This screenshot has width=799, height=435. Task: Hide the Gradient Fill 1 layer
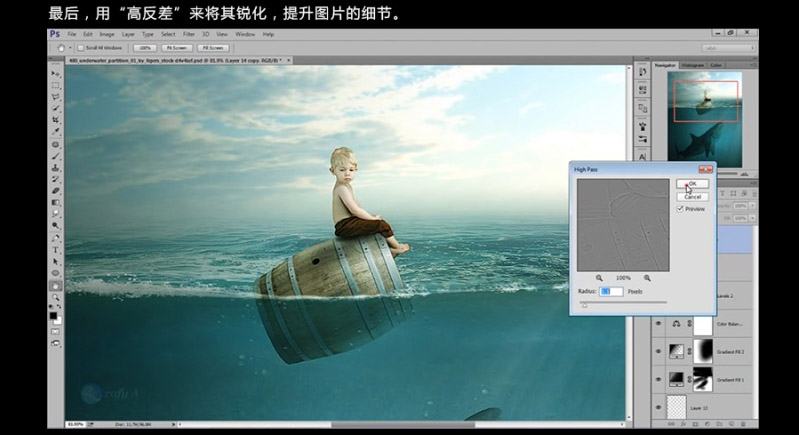pyautogui.click(x=658, y=379)
